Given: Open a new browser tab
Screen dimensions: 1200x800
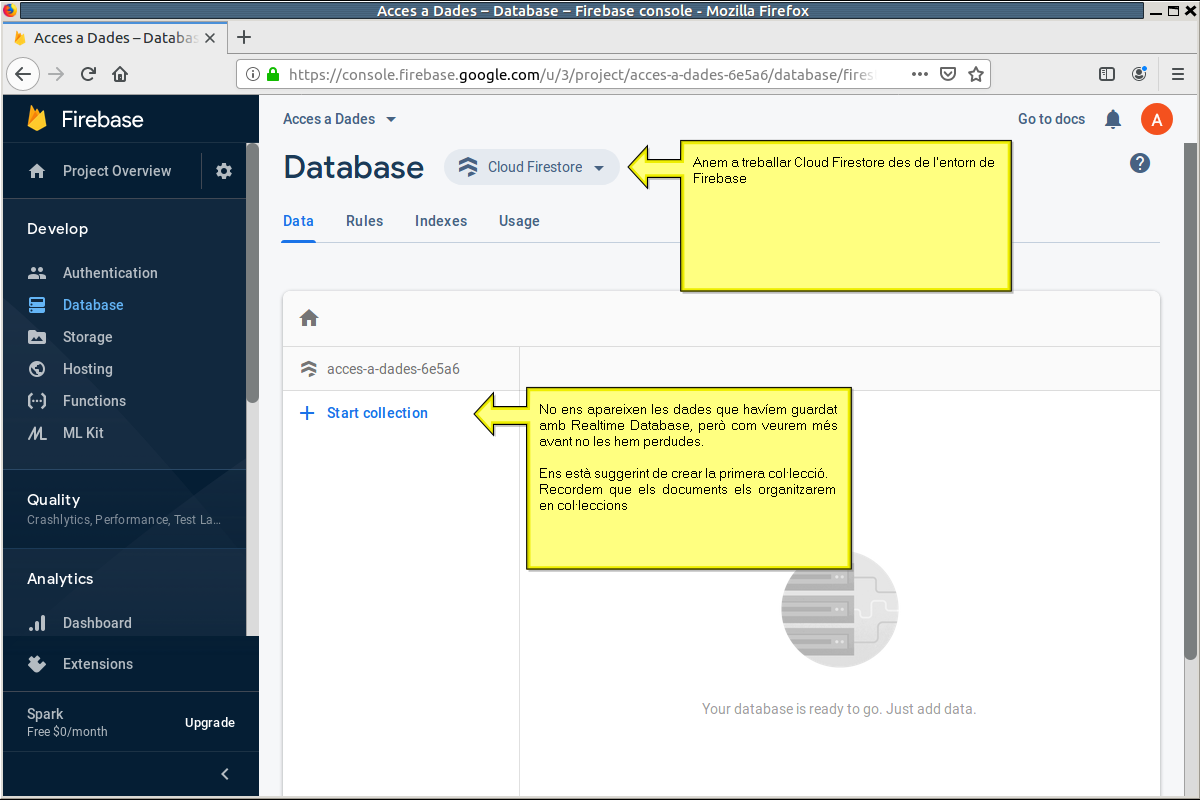Looking at the screenshot, I should tap(243, 38).
